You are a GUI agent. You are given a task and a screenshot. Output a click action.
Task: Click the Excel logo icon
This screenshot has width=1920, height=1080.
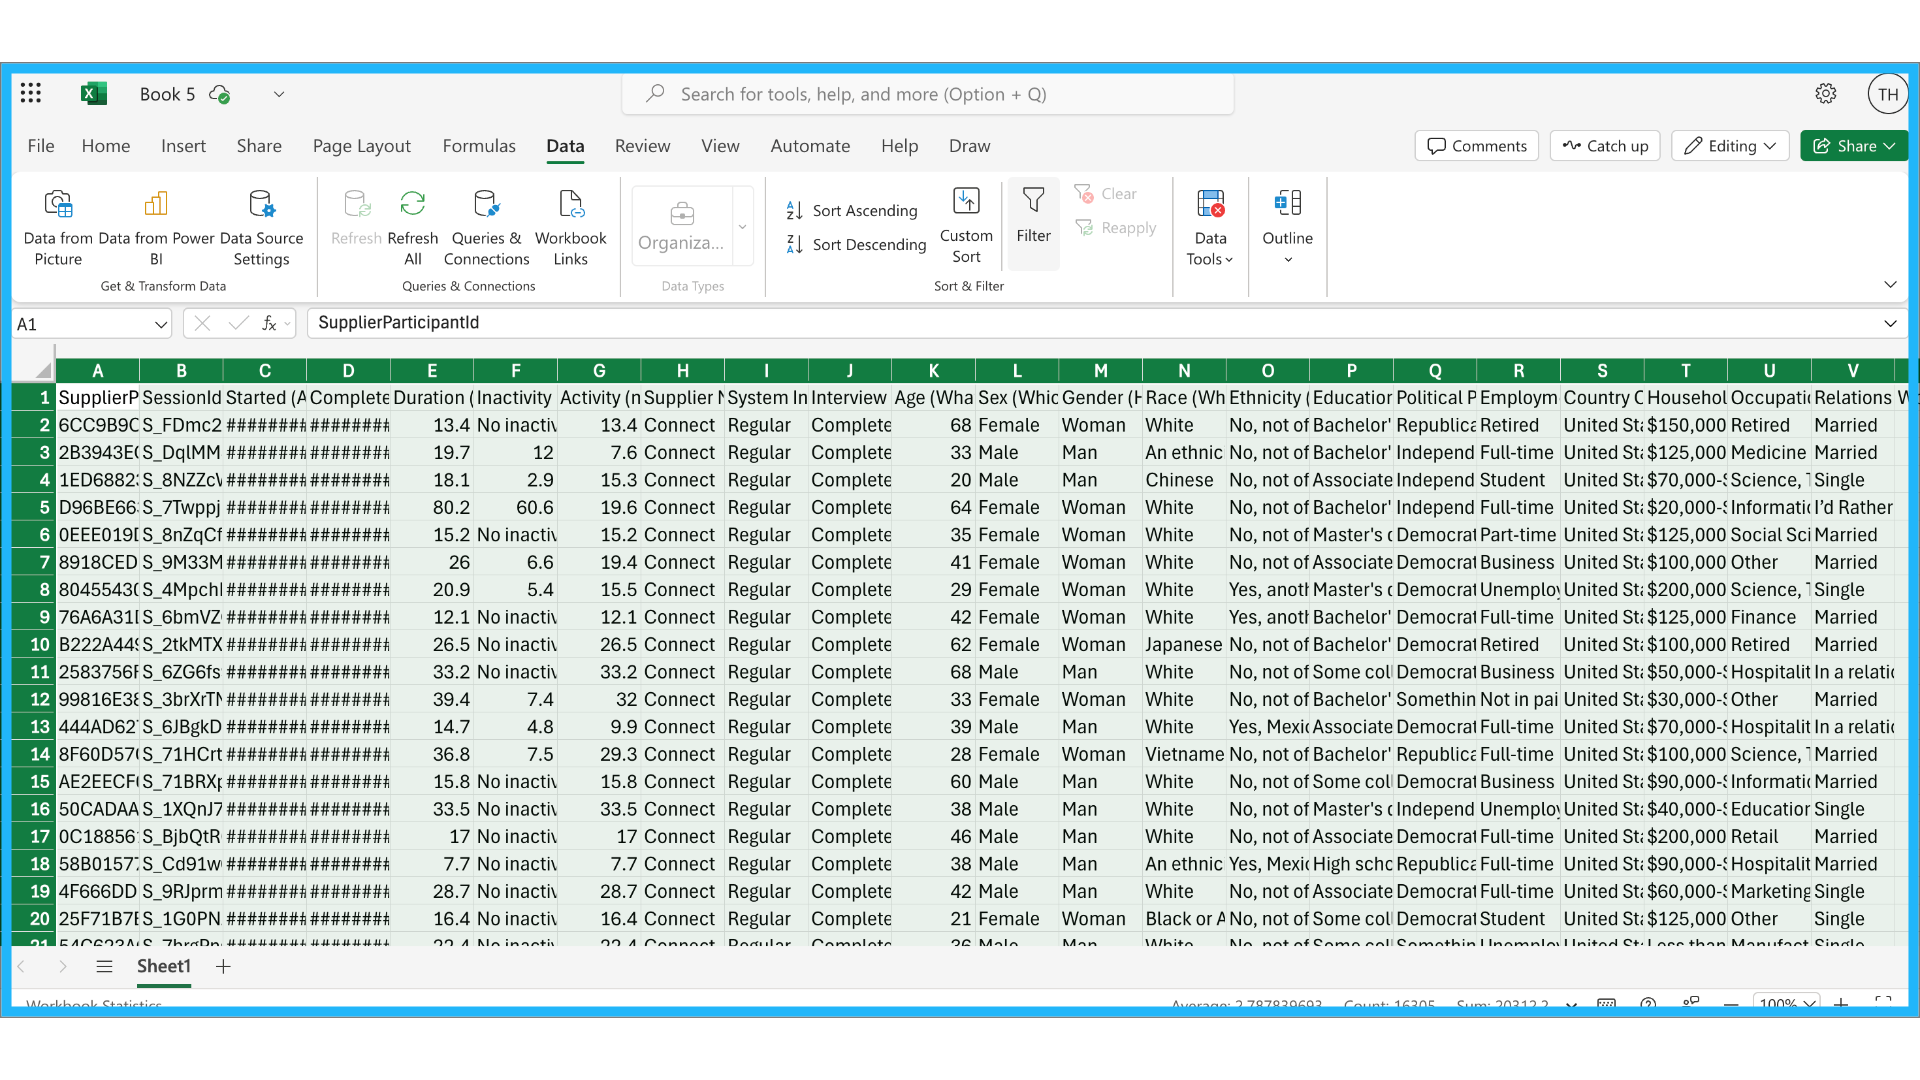coord(93,93)
